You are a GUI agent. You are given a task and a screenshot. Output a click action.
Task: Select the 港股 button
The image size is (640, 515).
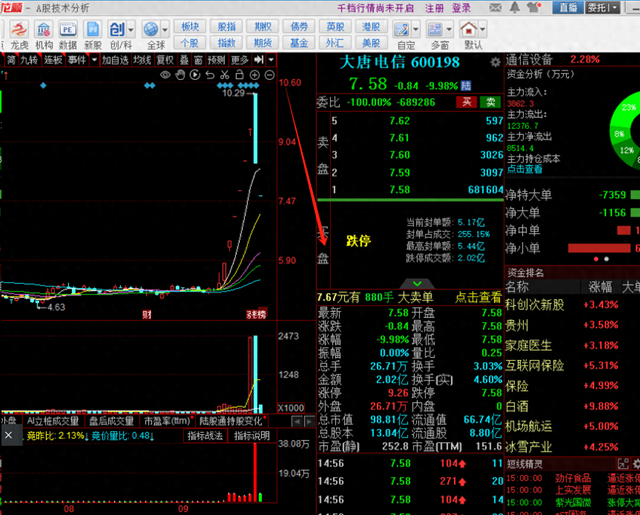(x=371, y=27)
